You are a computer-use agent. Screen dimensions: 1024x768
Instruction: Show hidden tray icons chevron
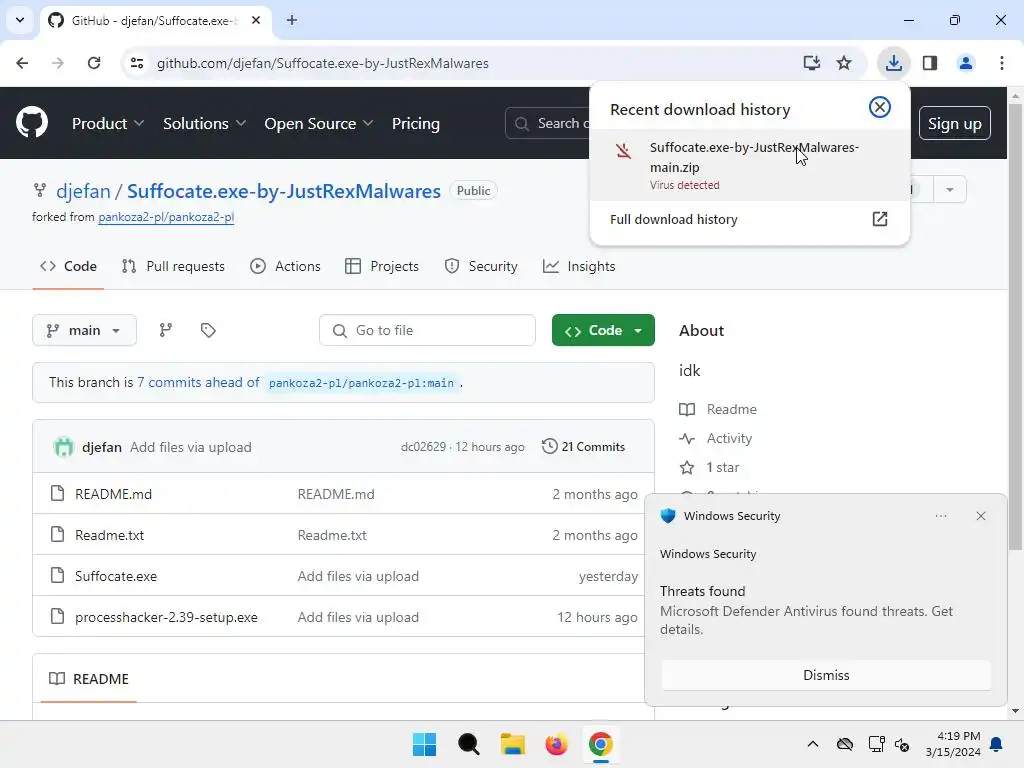(x=812, y=744)
